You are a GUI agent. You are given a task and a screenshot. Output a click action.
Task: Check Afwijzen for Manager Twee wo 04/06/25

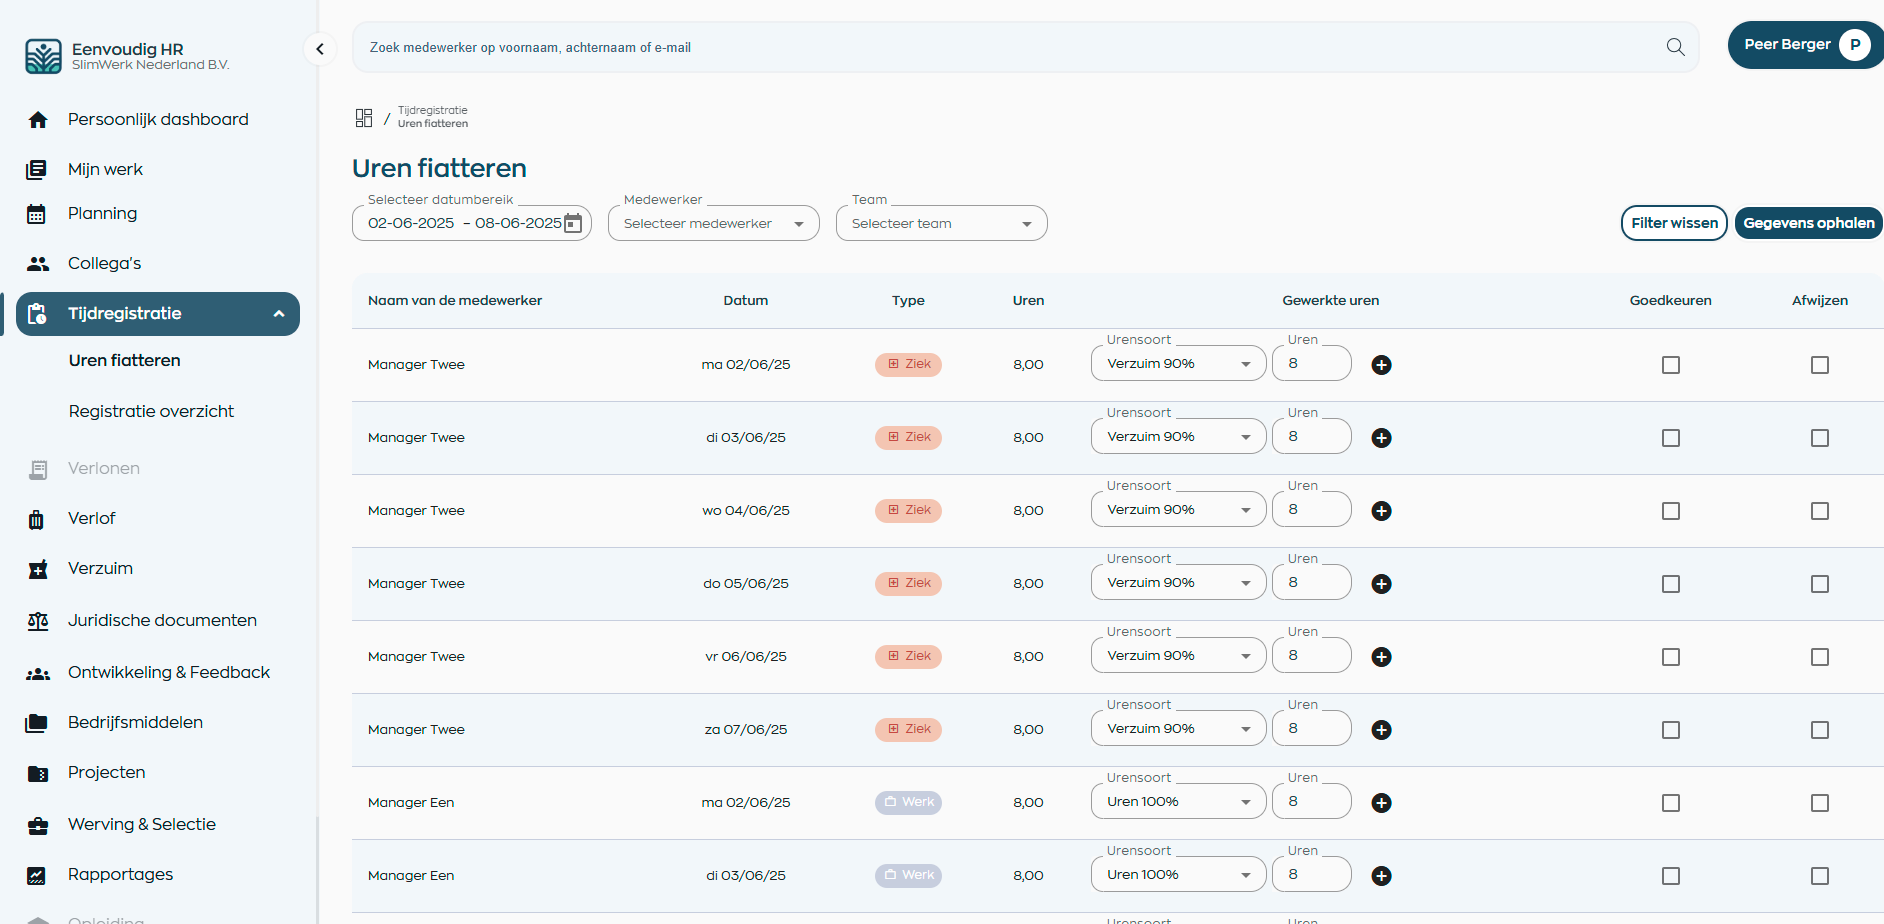1820,511
